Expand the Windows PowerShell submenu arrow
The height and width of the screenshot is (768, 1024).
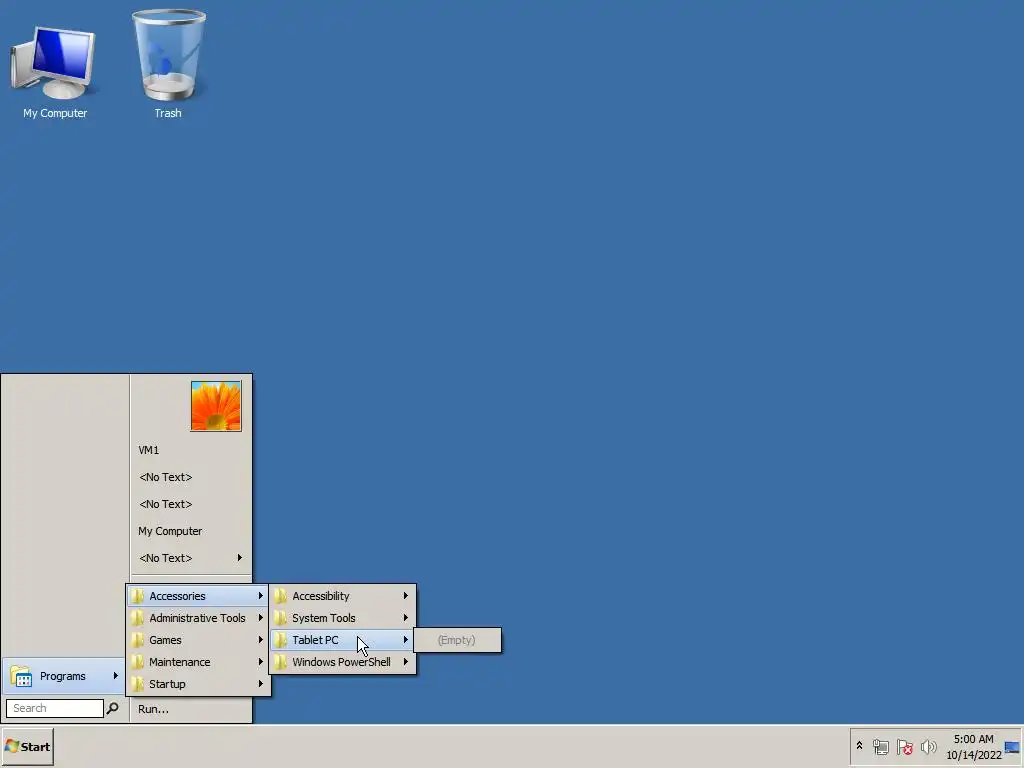[405, 662]
